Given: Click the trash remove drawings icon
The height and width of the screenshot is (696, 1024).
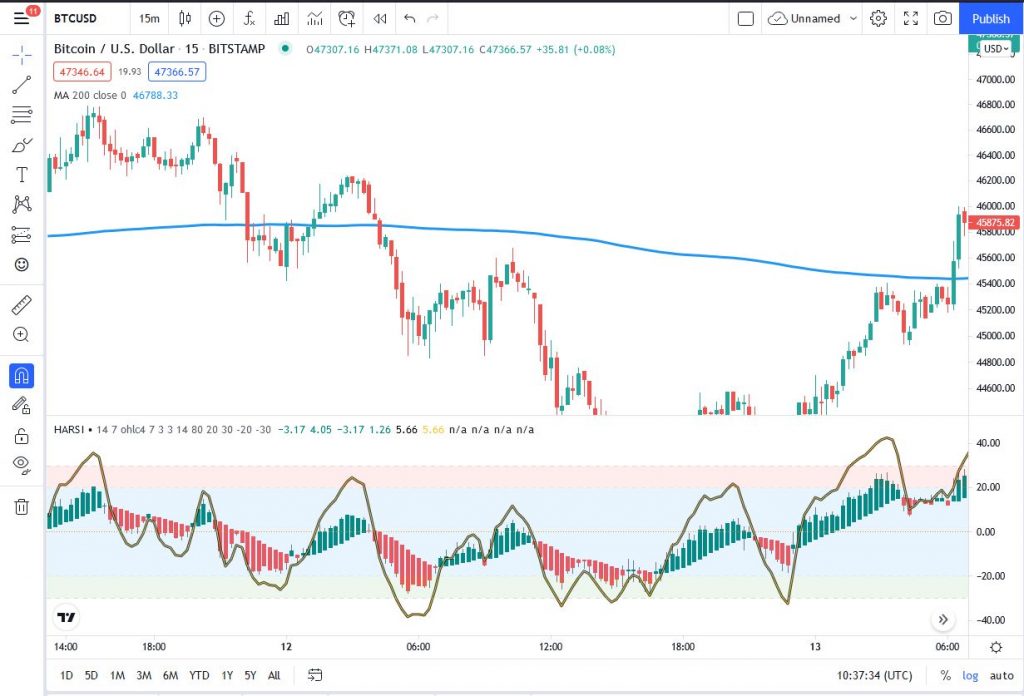Looking at the screenshot, I should (21, 507).
